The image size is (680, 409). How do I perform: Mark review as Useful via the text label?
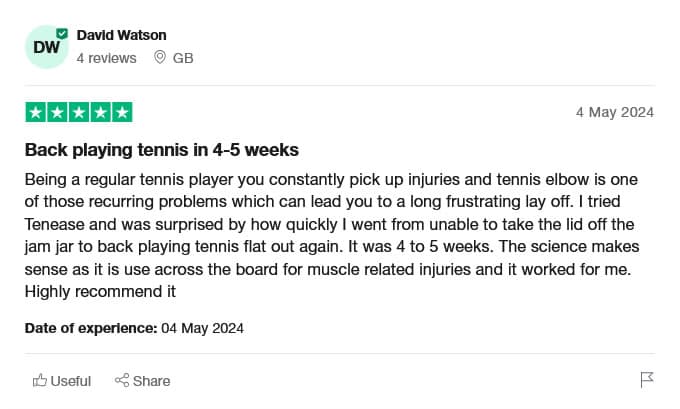click(71, 381)
